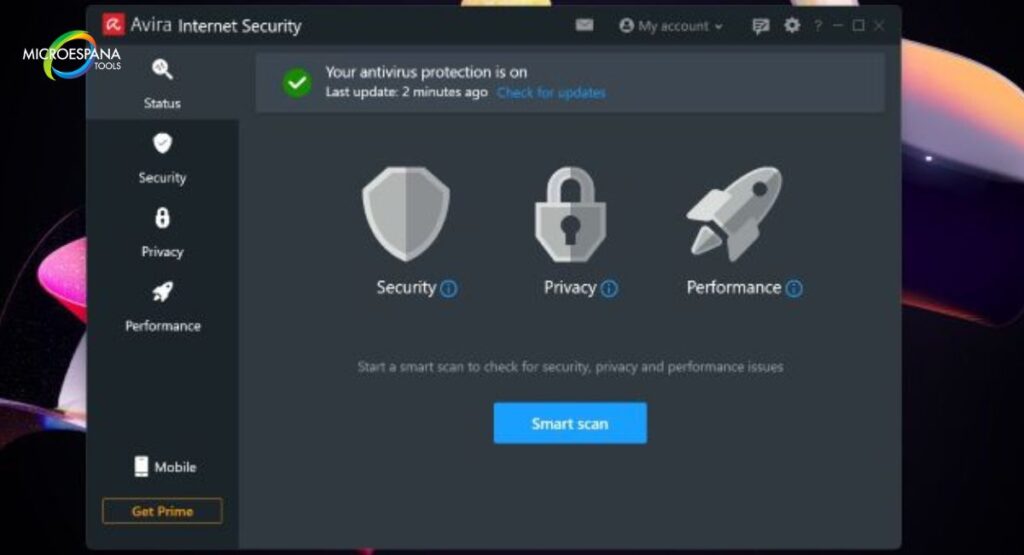Click the help question mark icon

pos(819,26)
